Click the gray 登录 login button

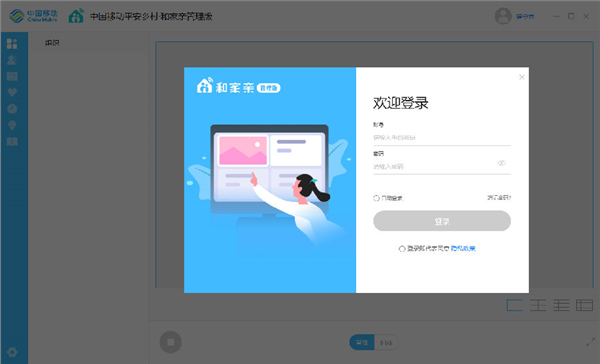[442, 221]
